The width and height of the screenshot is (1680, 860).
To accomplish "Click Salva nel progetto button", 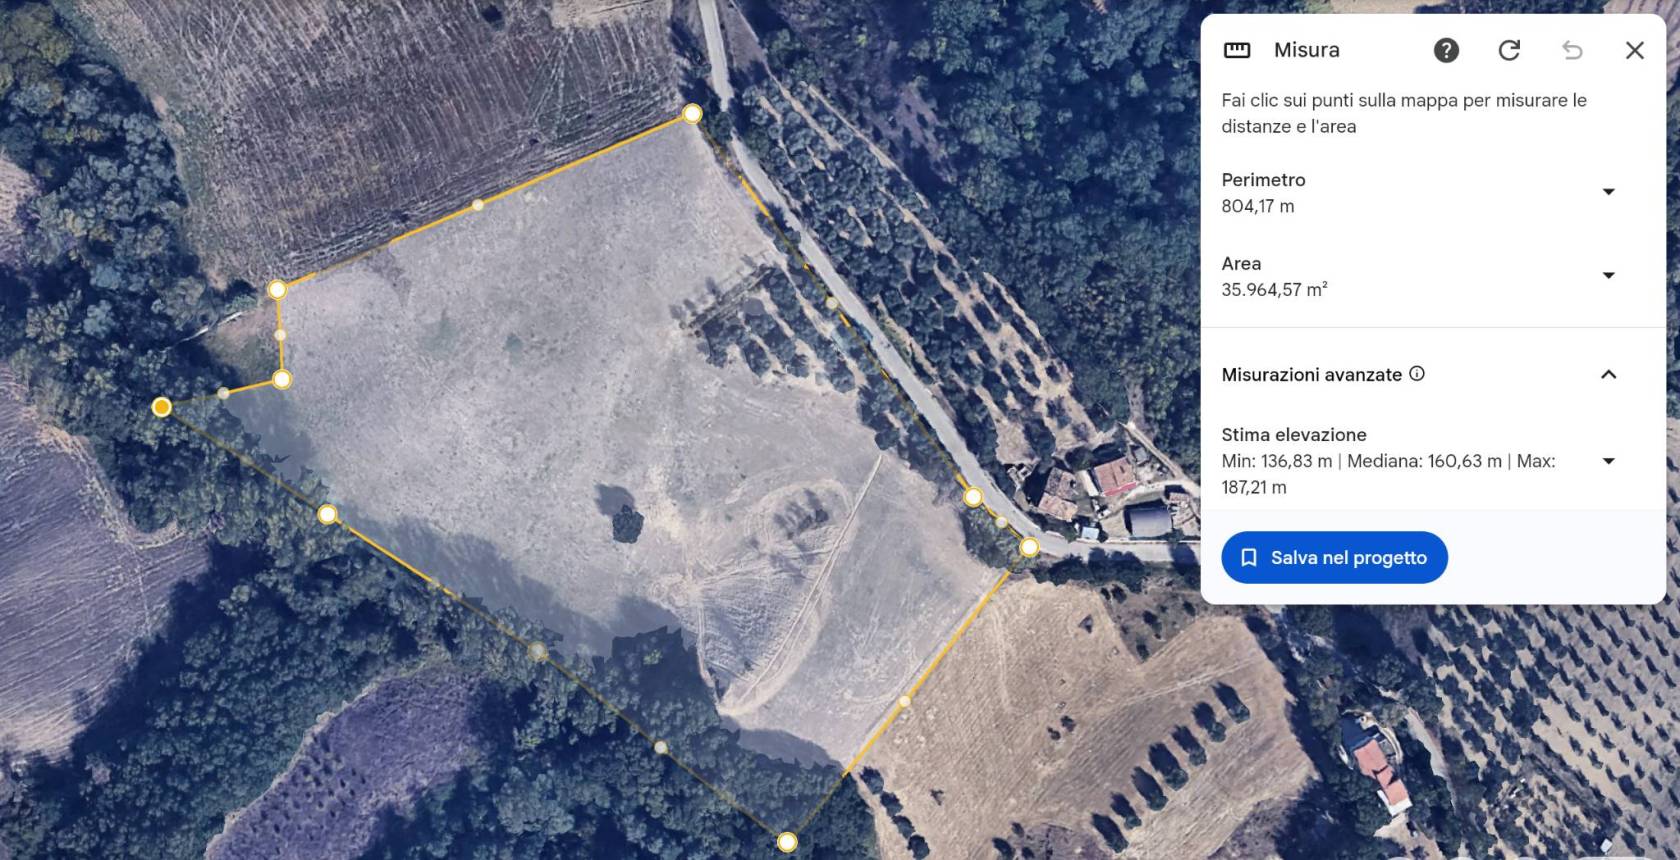I will (x=1334, y=557).
